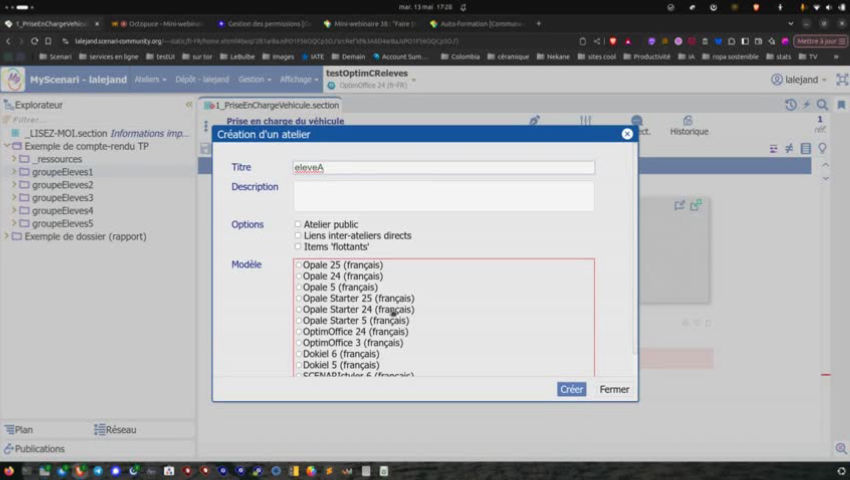Collapse Exemple de compte-rendu TP
This screenshot has width=850, height=480.
7,146
